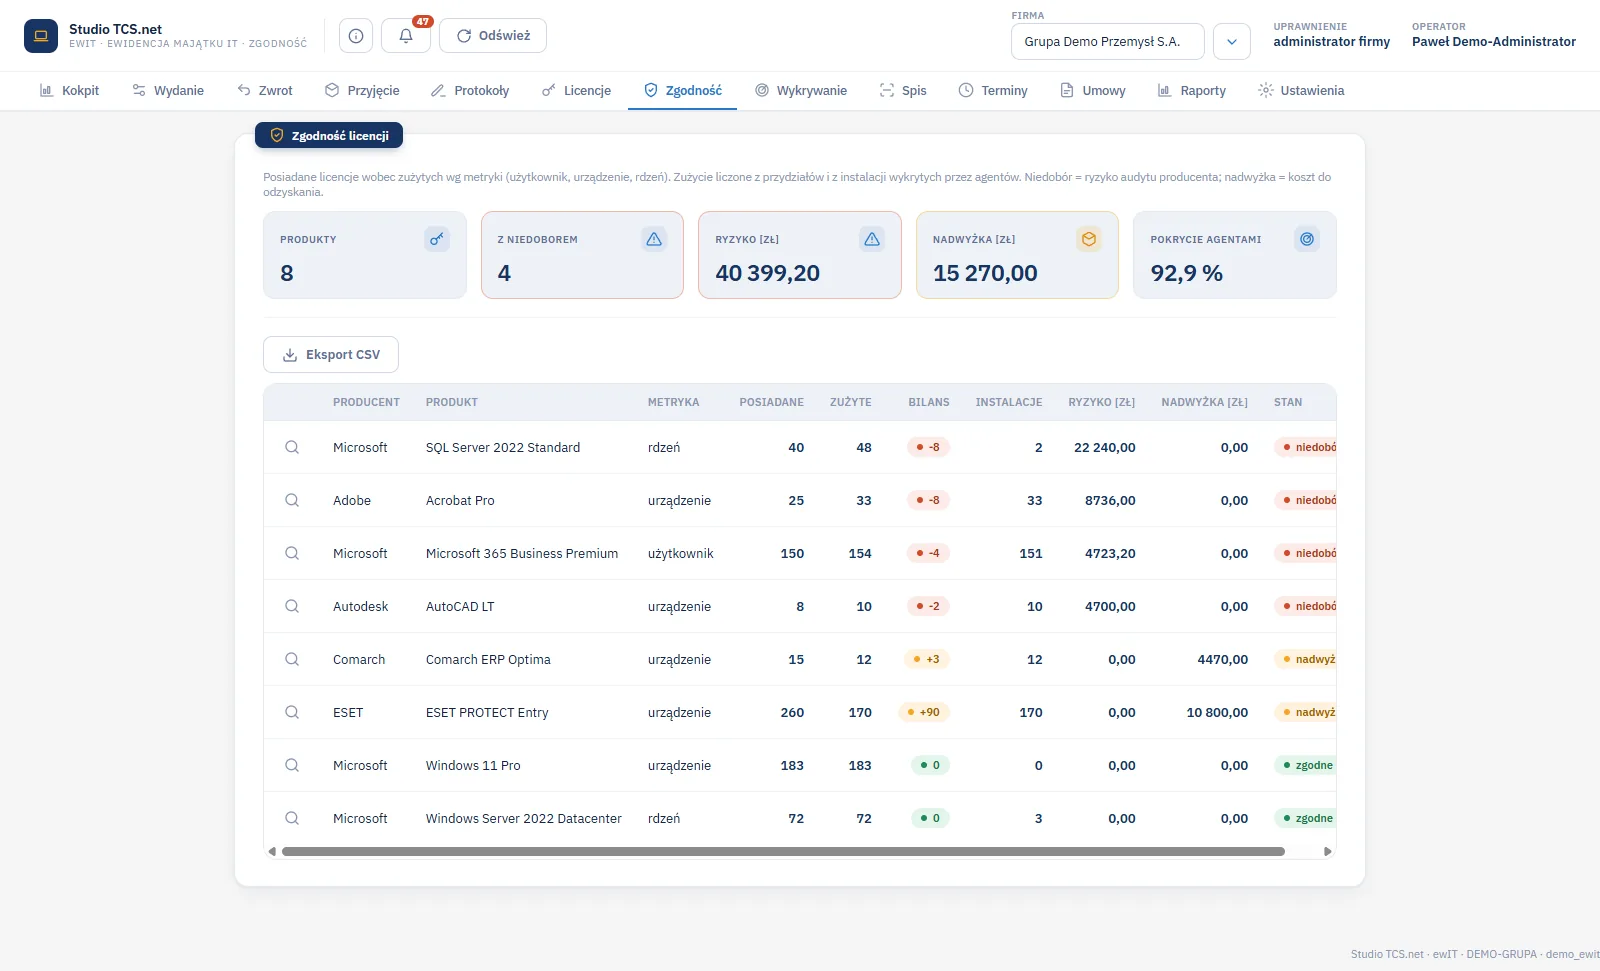The image size is (1600, 971).
Task: Click the +90 balance badge for ESET
Action: click(924, 712)
